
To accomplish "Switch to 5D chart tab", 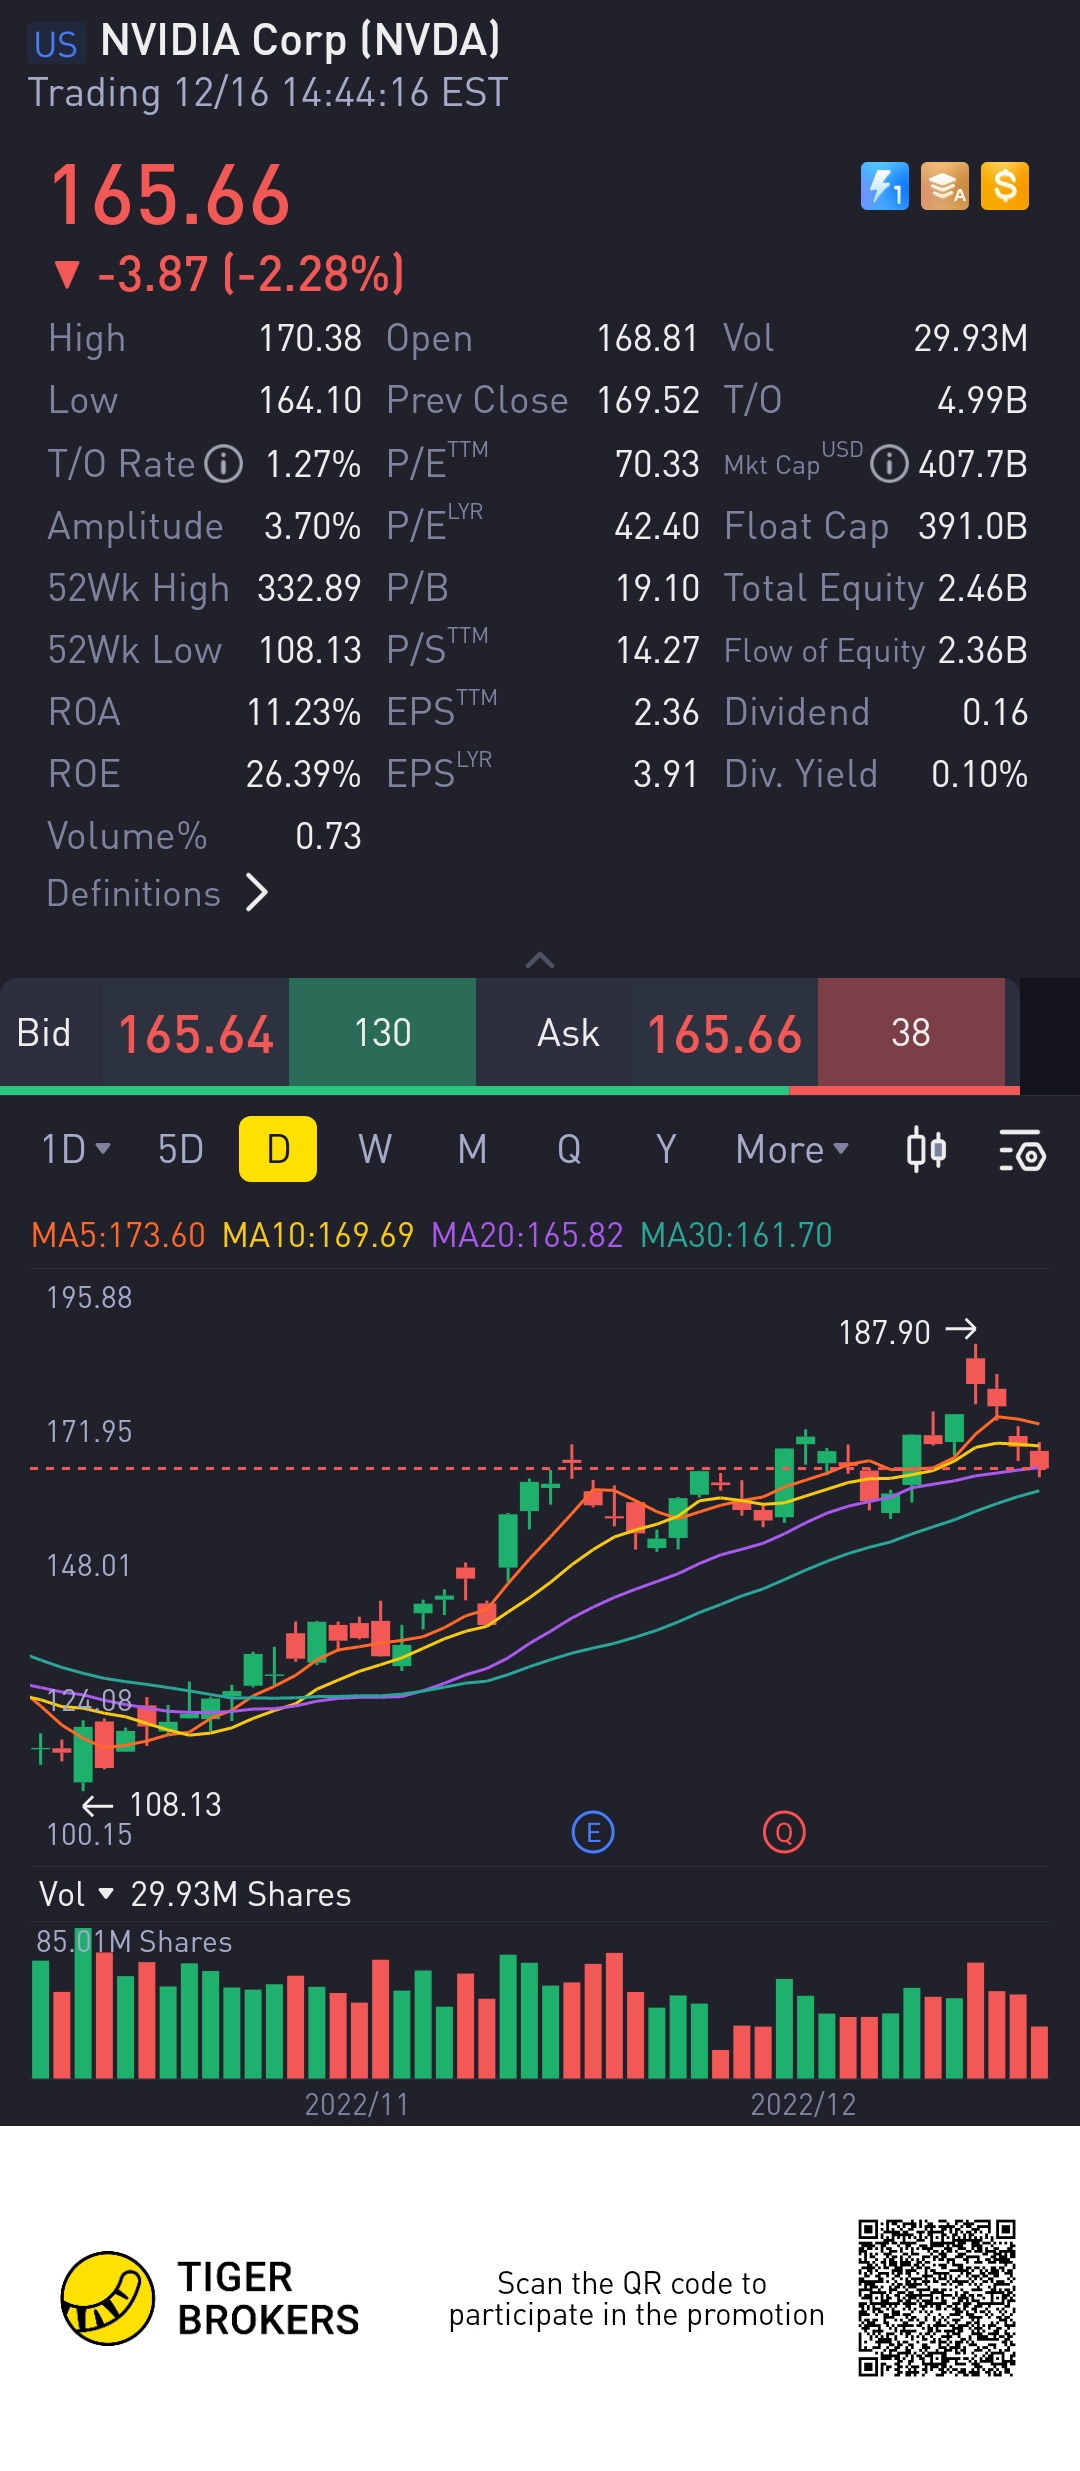I will pos(181,1149).
